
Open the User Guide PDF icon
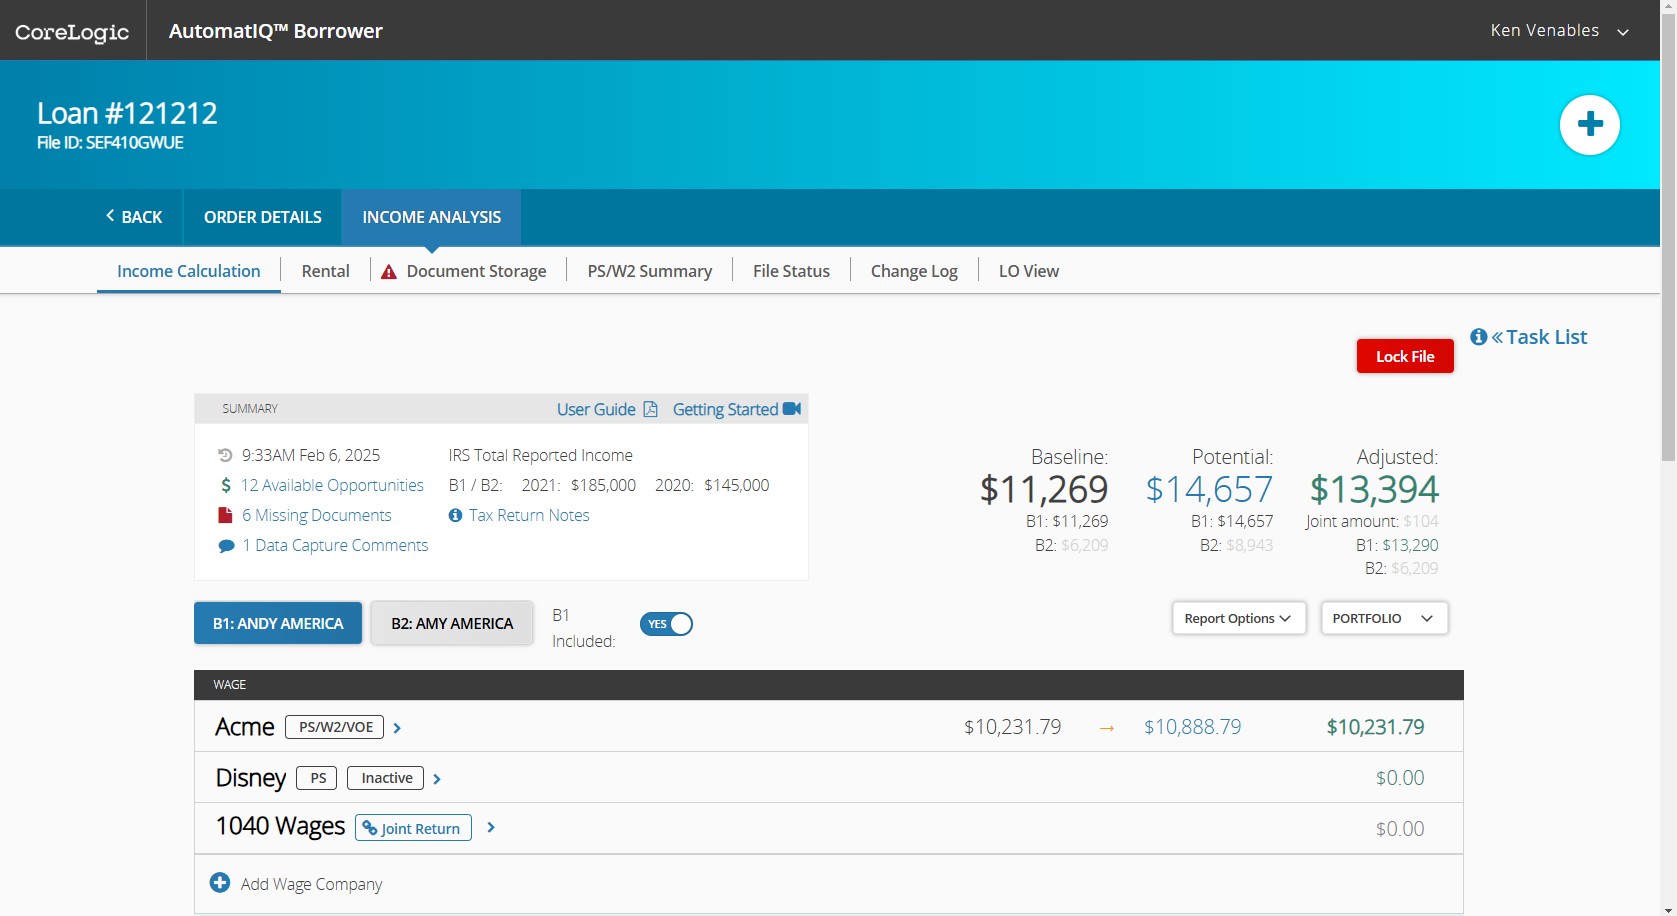coord(650,409)
